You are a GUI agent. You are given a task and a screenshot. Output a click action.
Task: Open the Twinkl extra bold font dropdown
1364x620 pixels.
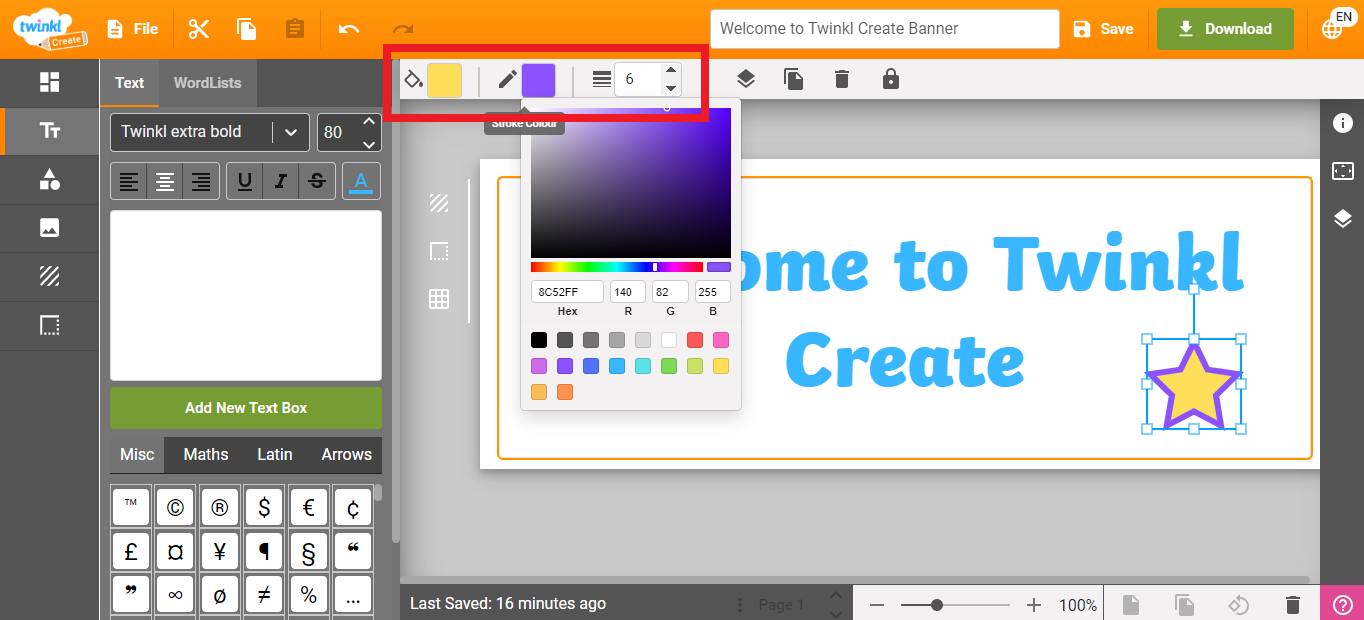click(x=209, y=132)
